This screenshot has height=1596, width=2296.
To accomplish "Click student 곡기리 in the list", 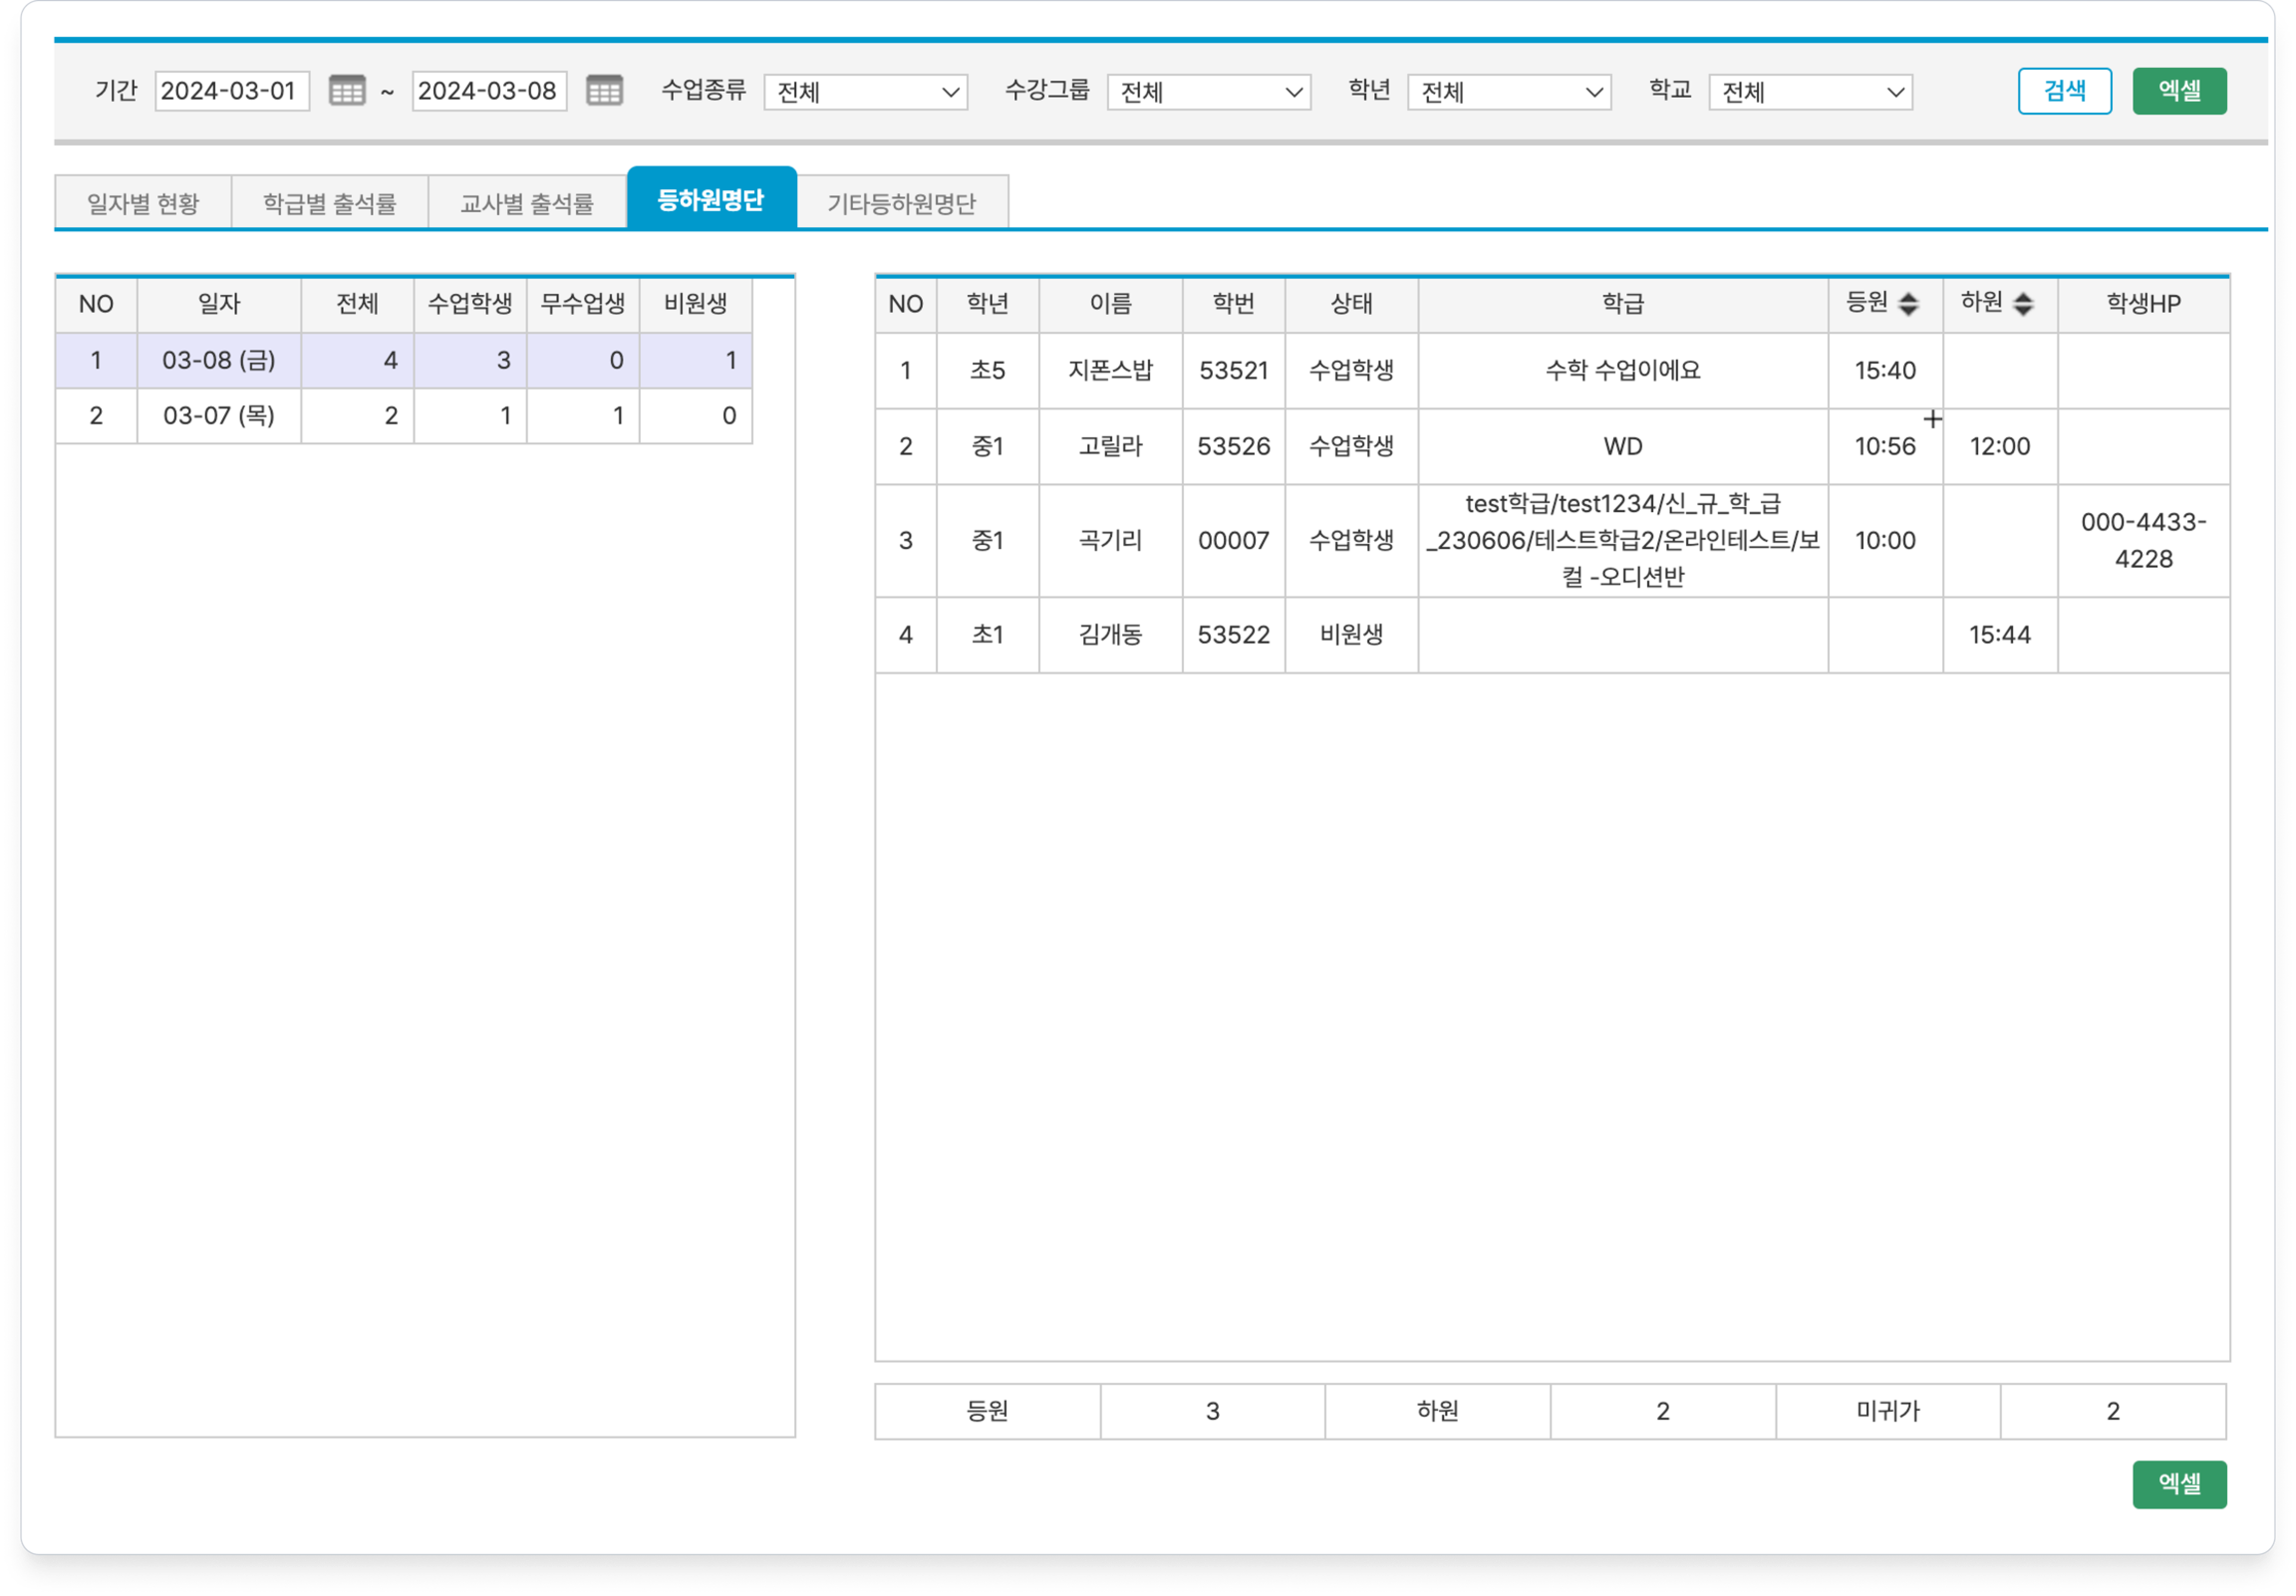I will tap(1110, 541).
